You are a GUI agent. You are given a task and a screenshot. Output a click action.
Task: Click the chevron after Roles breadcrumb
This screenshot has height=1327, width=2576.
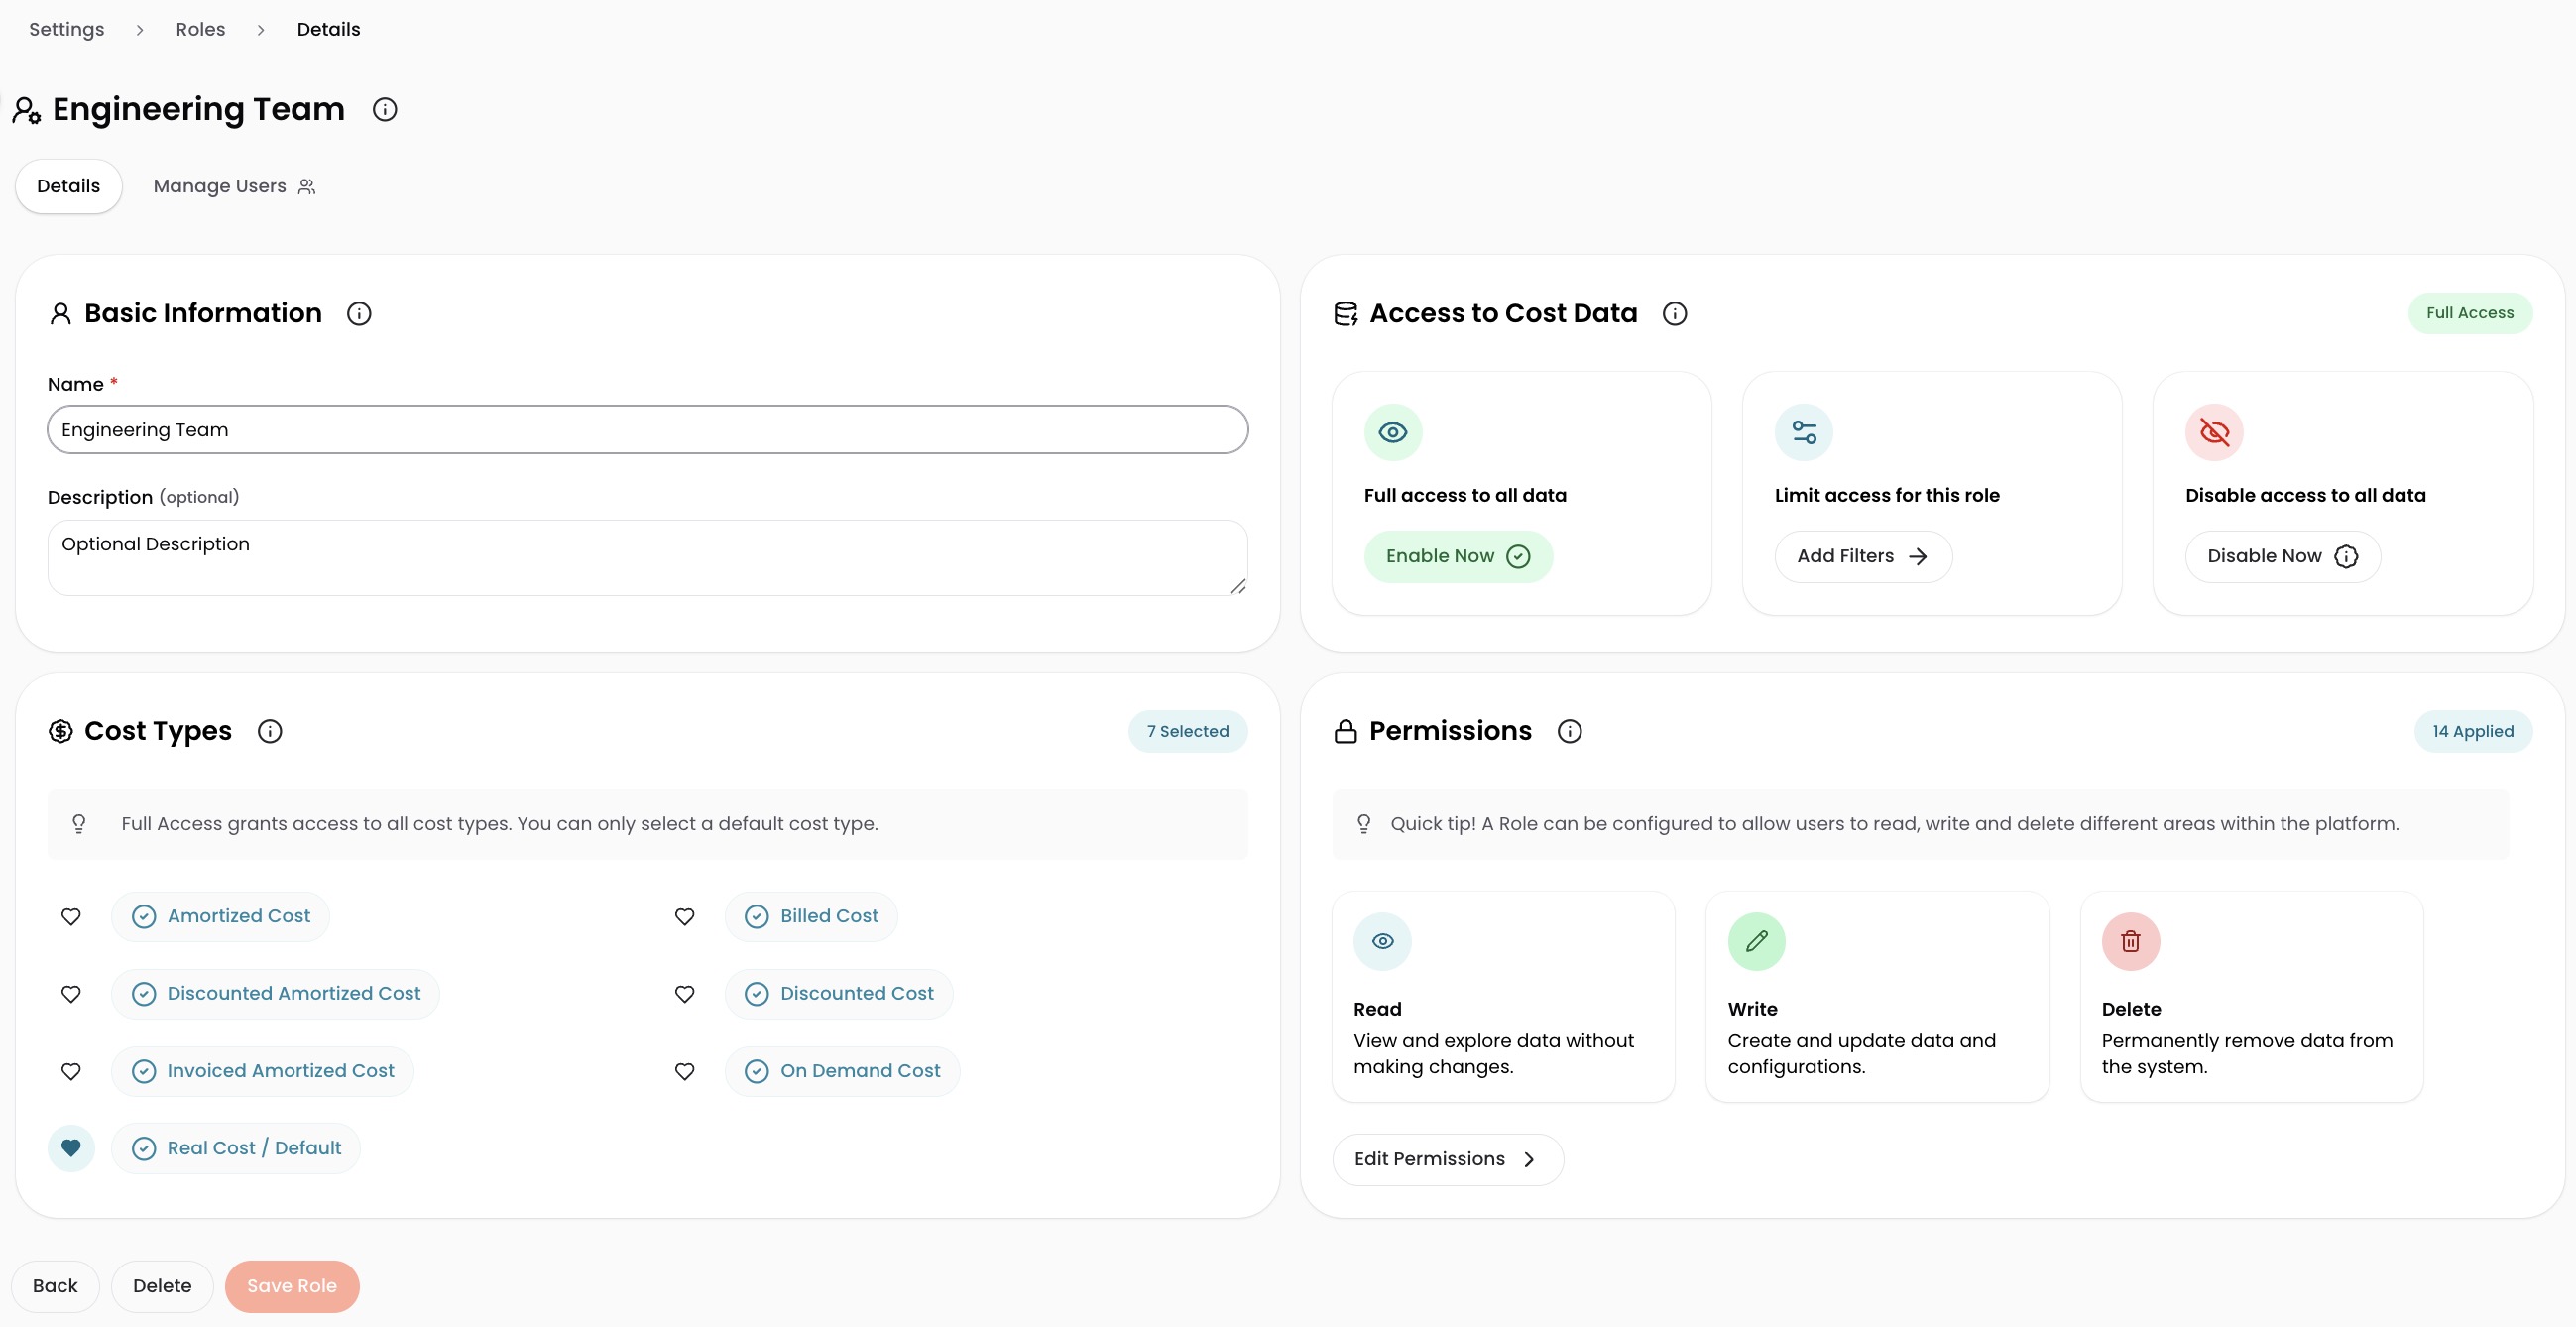(261, 30)
